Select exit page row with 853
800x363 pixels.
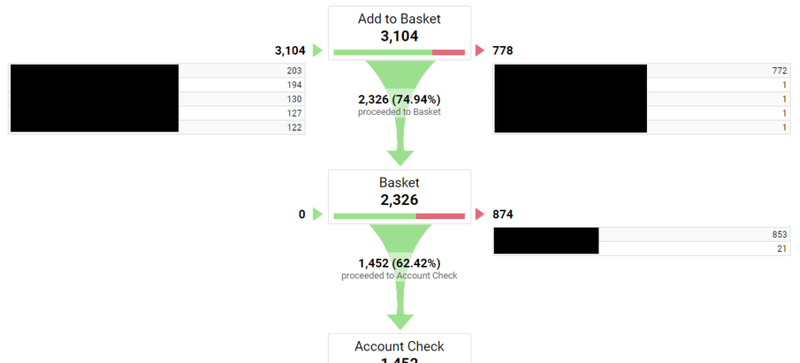point(641,234)
